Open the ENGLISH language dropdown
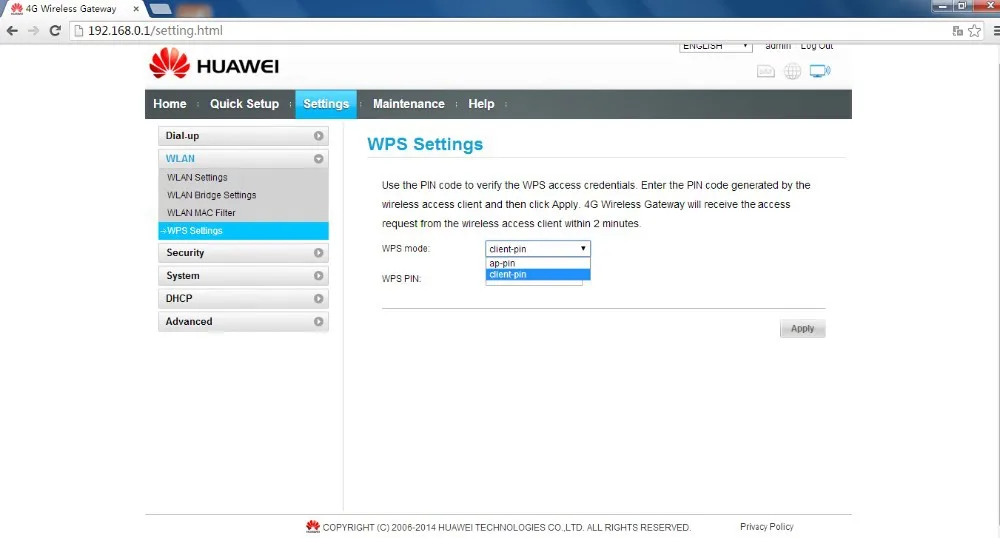Viewport: 1000px width, 538px height. click(x=716, y=47)
